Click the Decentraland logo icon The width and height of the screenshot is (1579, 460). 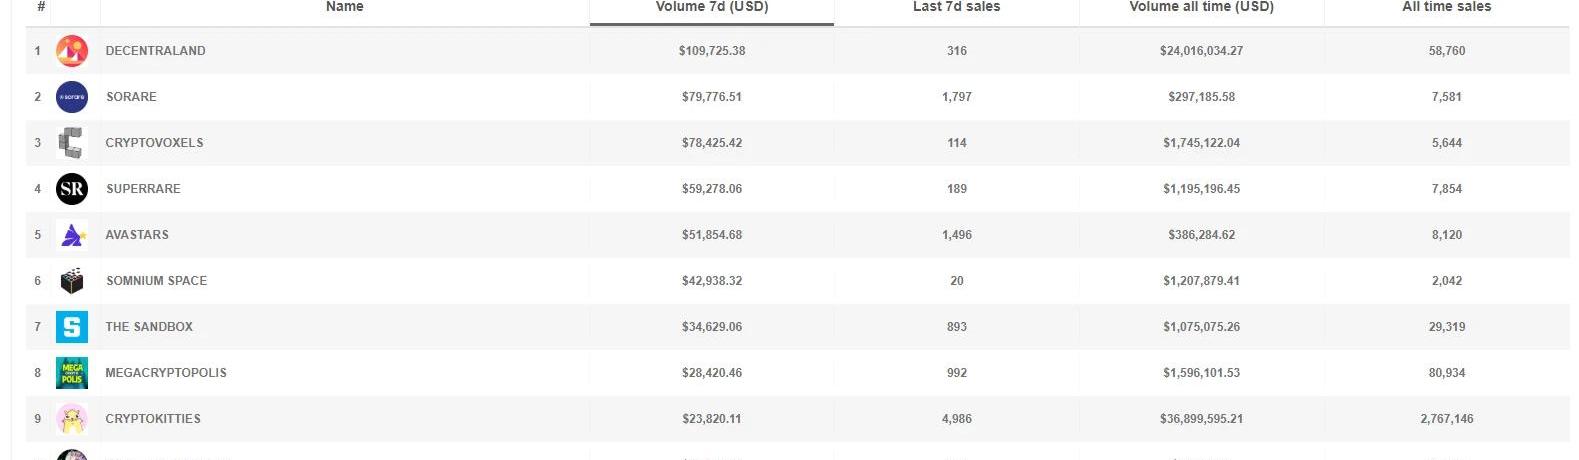72,51
